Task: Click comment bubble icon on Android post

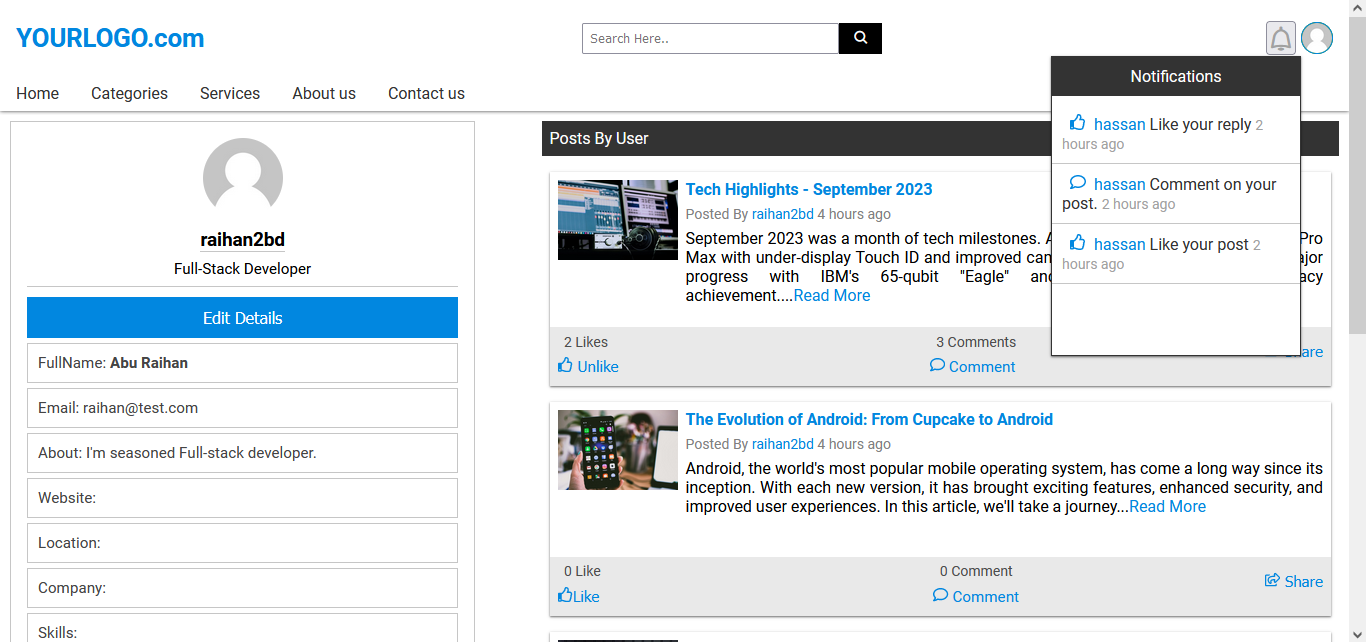Action: 940,596
